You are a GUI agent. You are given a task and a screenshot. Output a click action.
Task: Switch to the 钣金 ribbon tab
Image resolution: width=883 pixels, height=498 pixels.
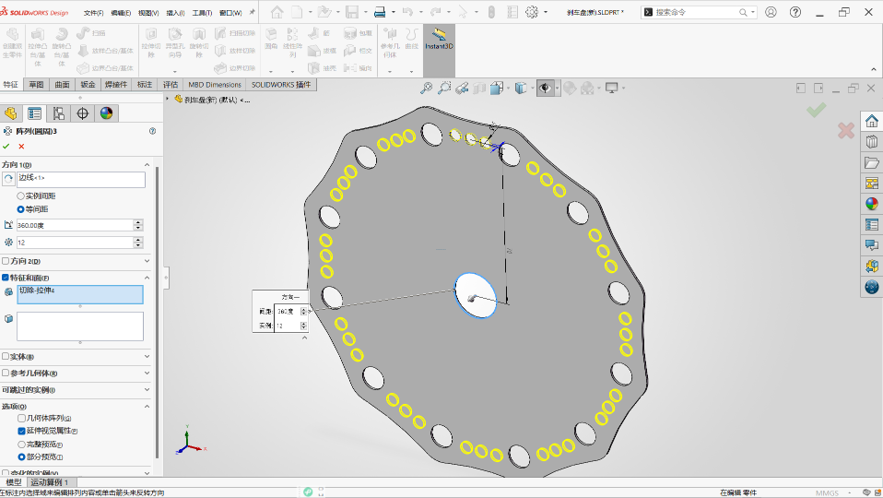88,85
